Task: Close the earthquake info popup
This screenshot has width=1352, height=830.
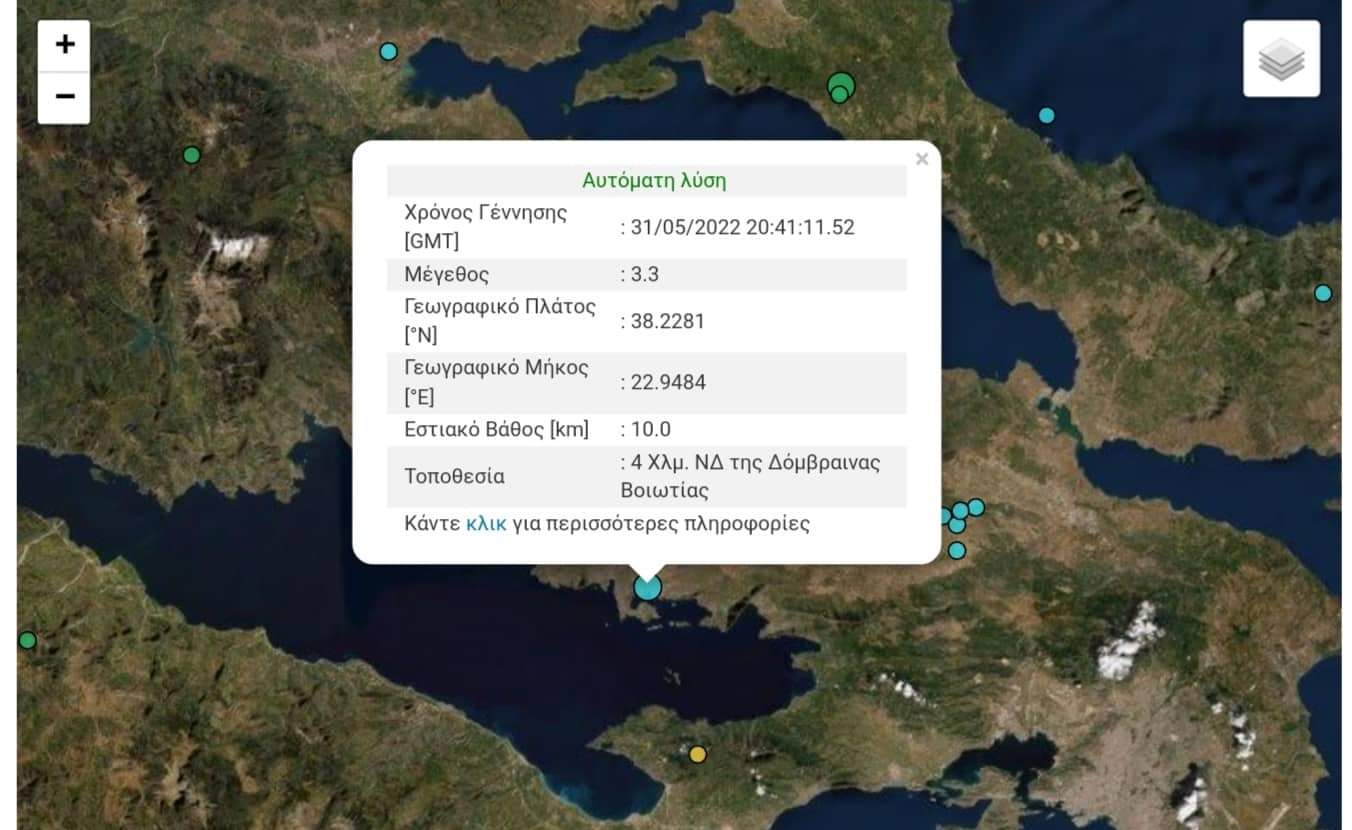Action: pos(921,159)
